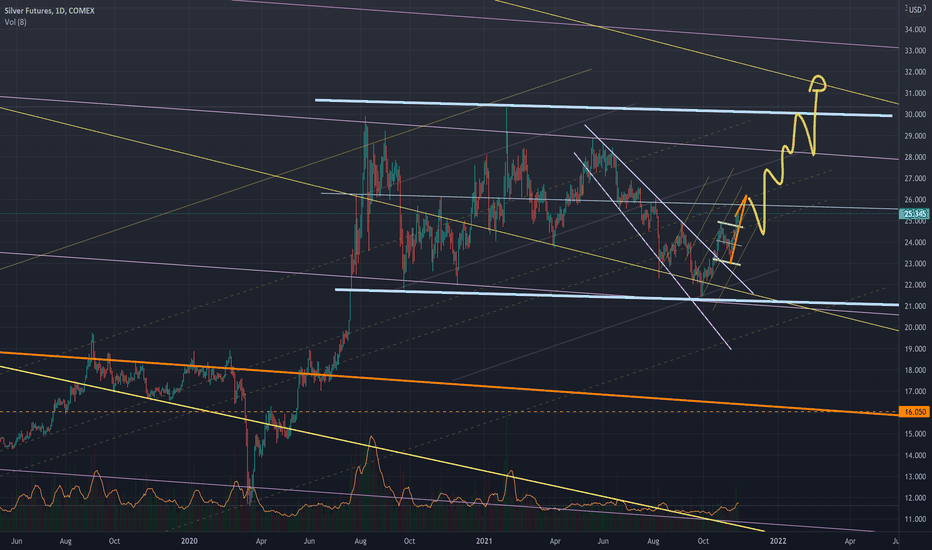The image size is (932, 550).
Task: Click the 26.000 price axis label
Action: pyautogui.click(x=915, y=200)
